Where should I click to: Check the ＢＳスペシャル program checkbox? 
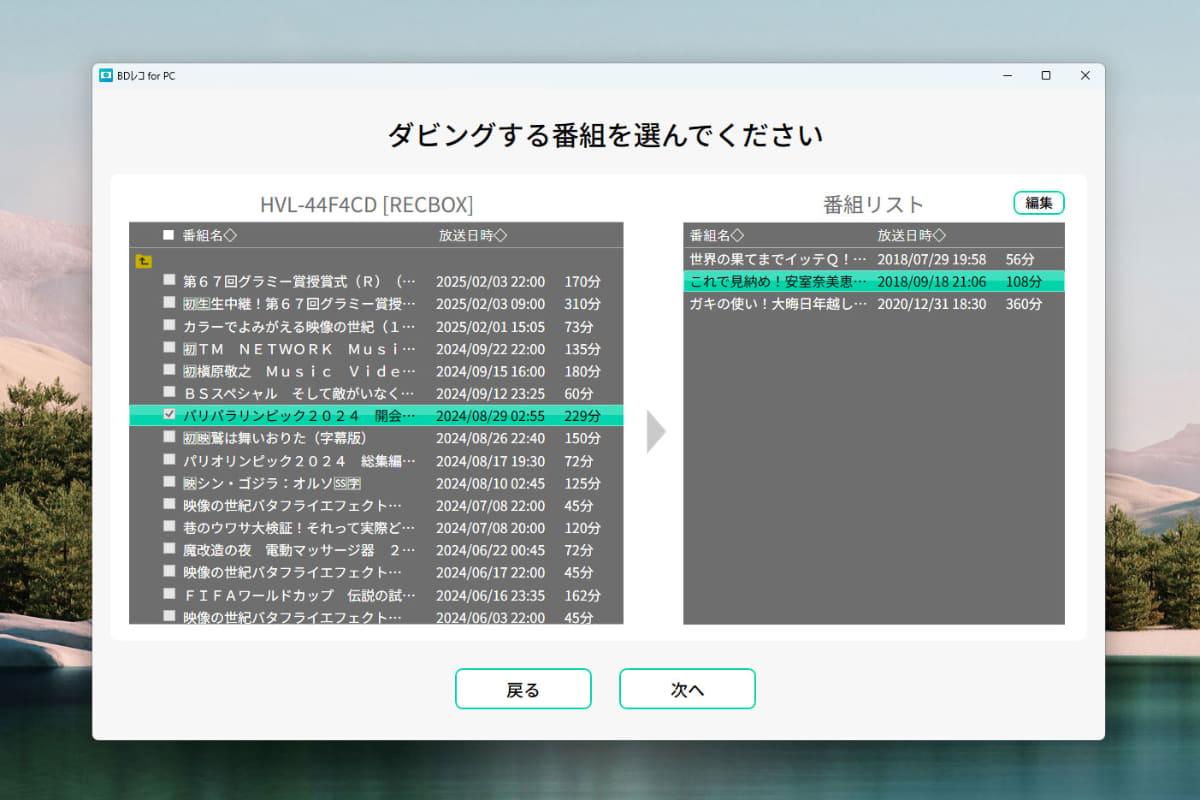pos(169,393)
